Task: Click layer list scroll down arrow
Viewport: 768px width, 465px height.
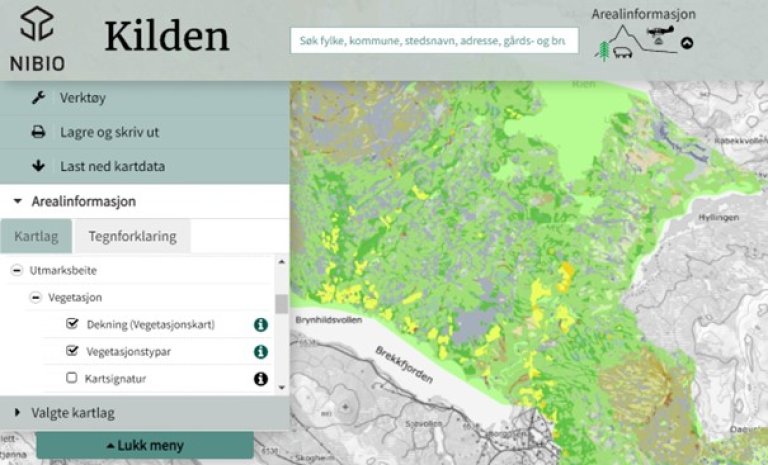Action: tap(282, 388)
